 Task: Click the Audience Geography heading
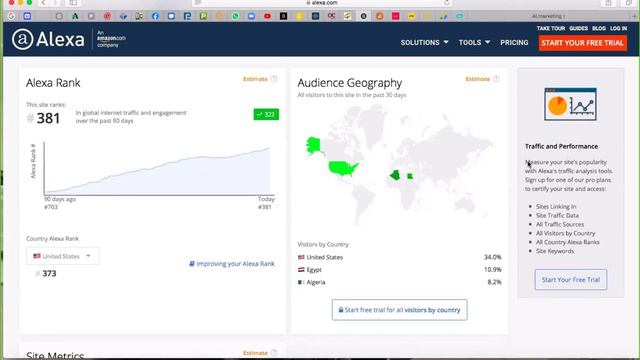(x=350, y=83)
